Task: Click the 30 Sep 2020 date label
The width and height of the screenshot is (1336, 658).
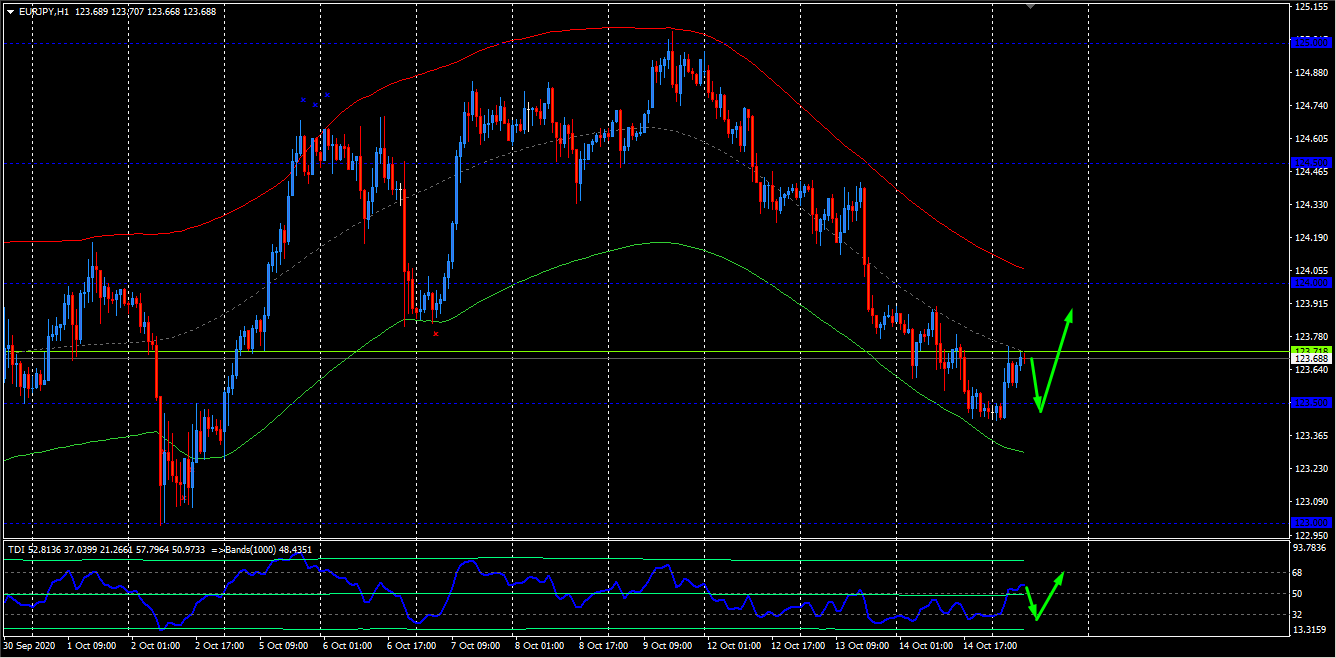Action: pos(31,646)
